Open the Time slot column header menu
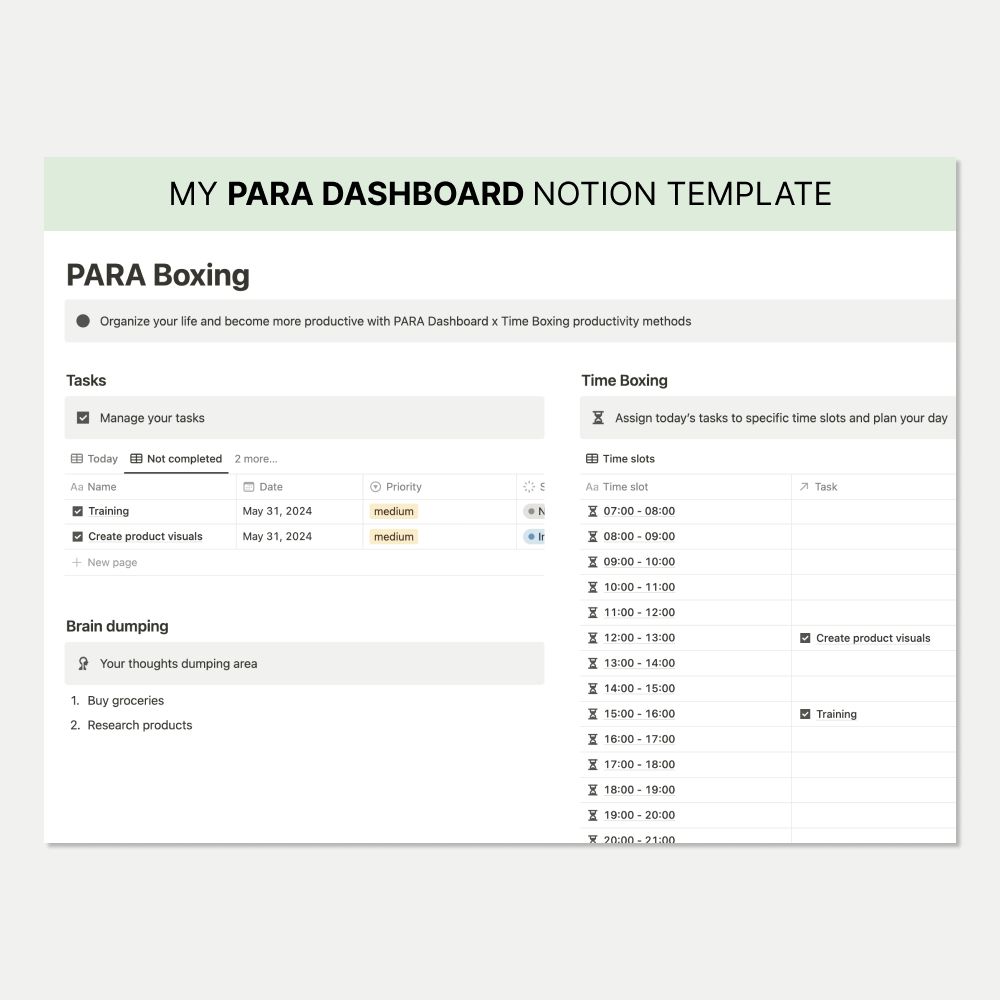The width and height of the screenshot is (1000, 1000). [x=686, y=487]
